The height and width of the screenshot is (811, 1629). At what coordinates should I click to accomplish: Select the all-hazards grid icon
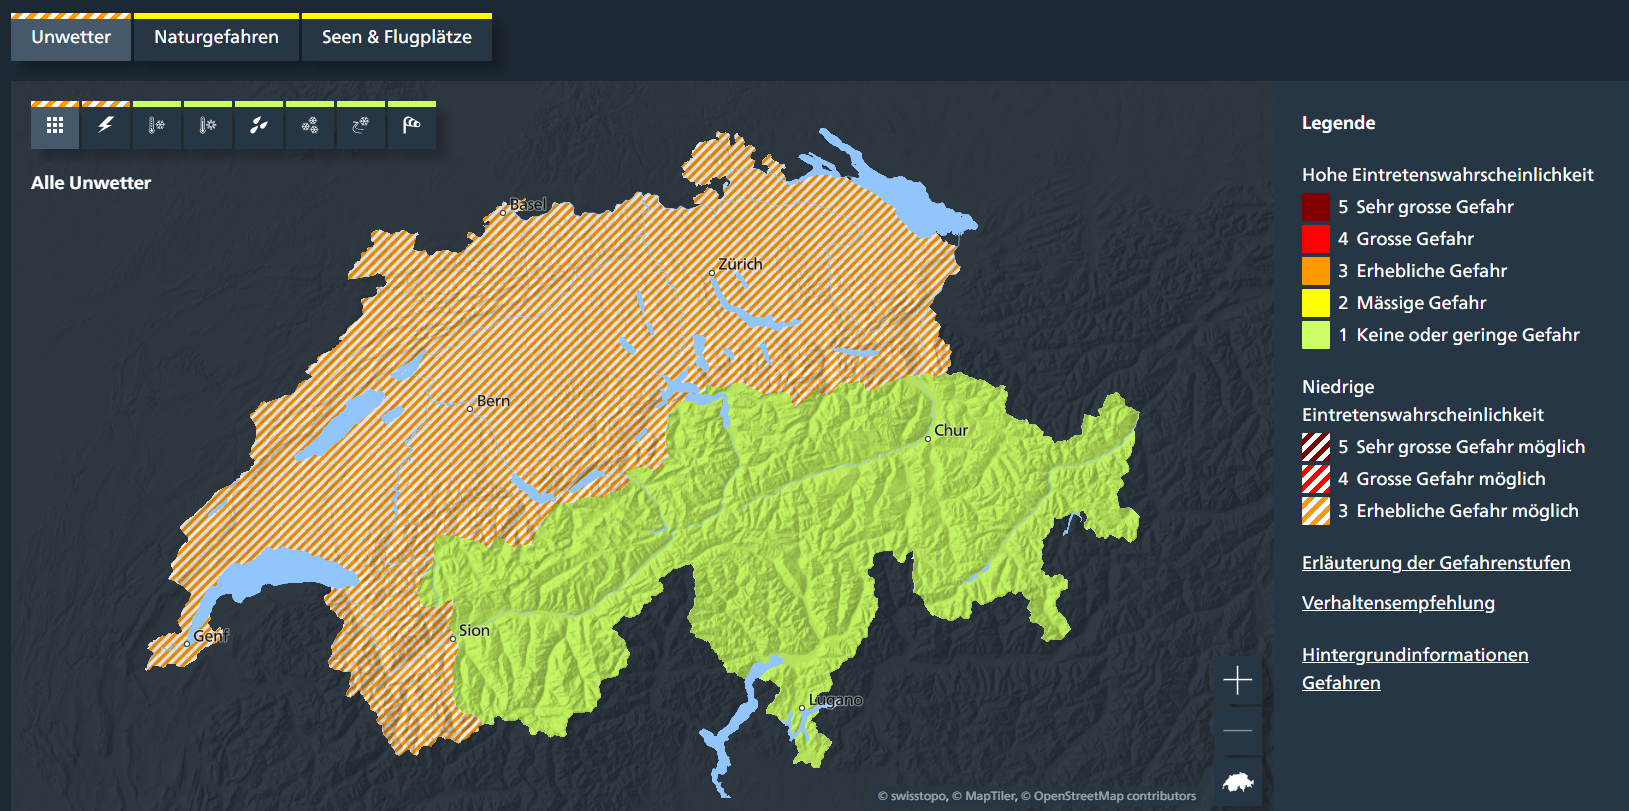55,126
